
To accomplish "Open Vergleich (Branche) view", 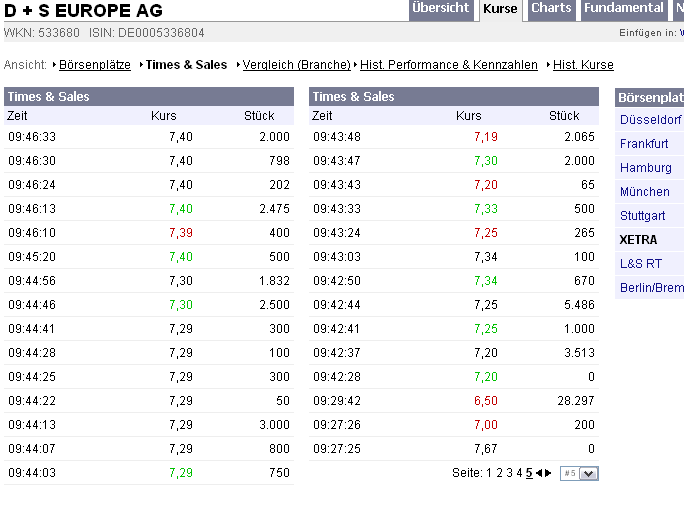I will click(x=296, y=65).
